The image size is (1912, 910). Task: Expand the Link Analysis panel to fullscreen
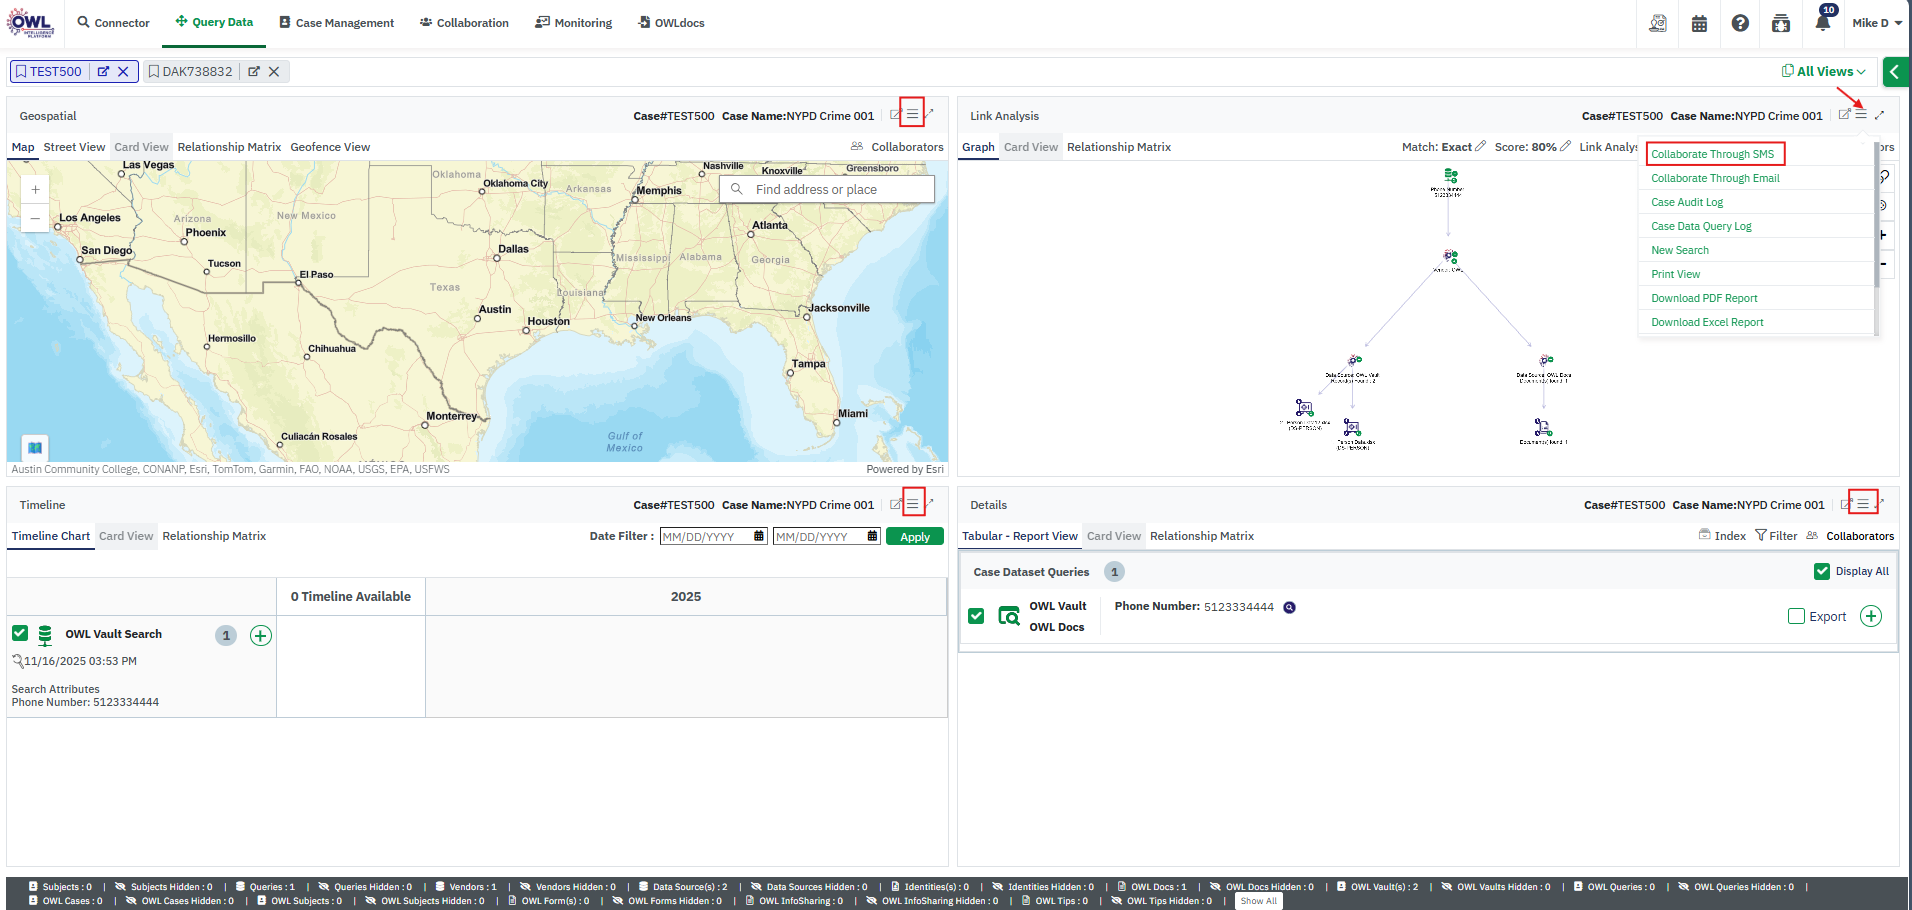coord(1880,115)
